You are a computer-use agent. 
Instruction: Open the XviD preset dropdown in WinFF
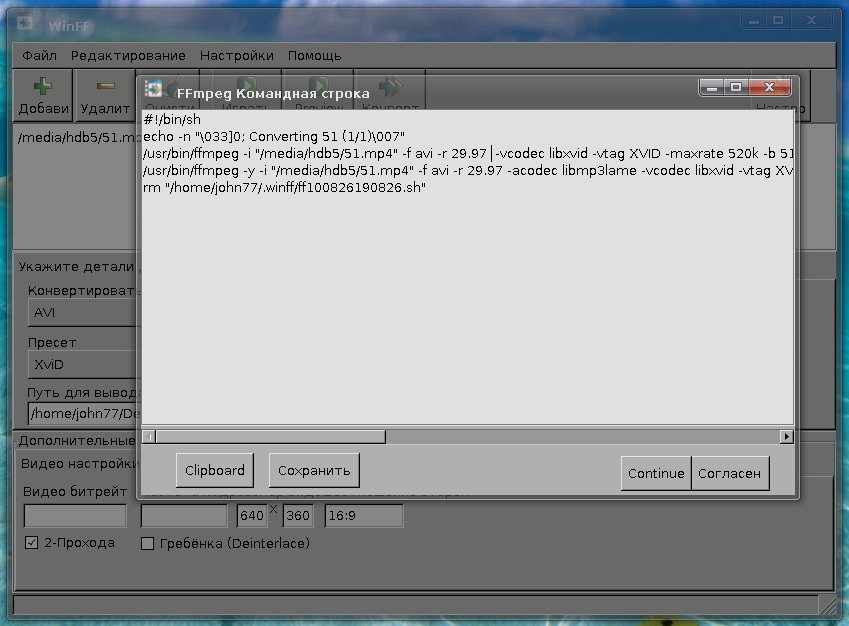coord(82,364)
